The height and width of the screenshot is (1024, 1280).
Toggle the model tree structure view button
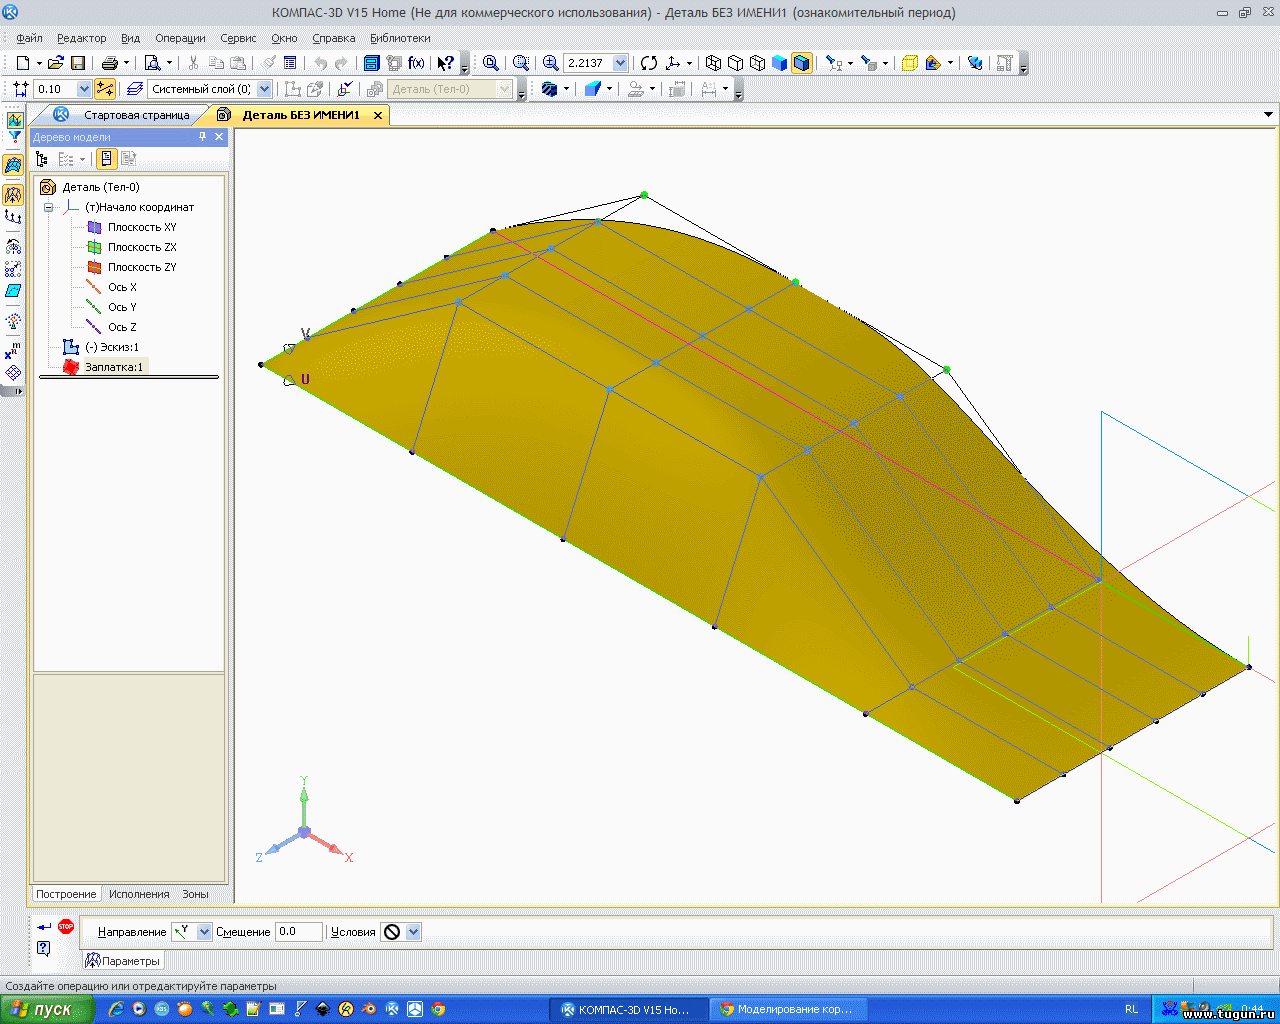click(42, 159)
